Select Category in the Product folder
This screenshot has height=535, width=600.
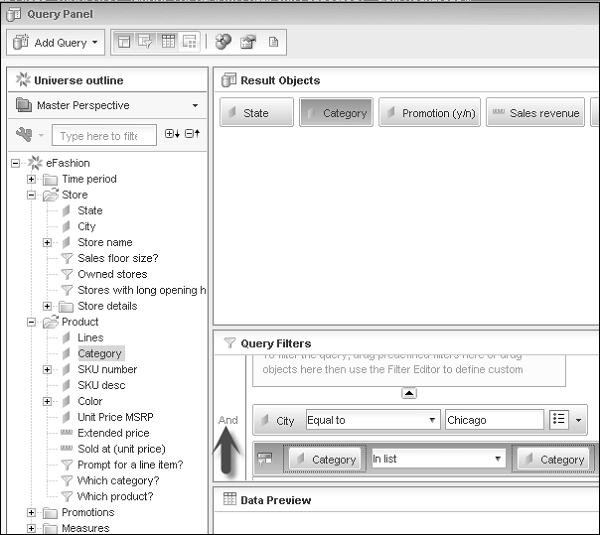[99, 354]
